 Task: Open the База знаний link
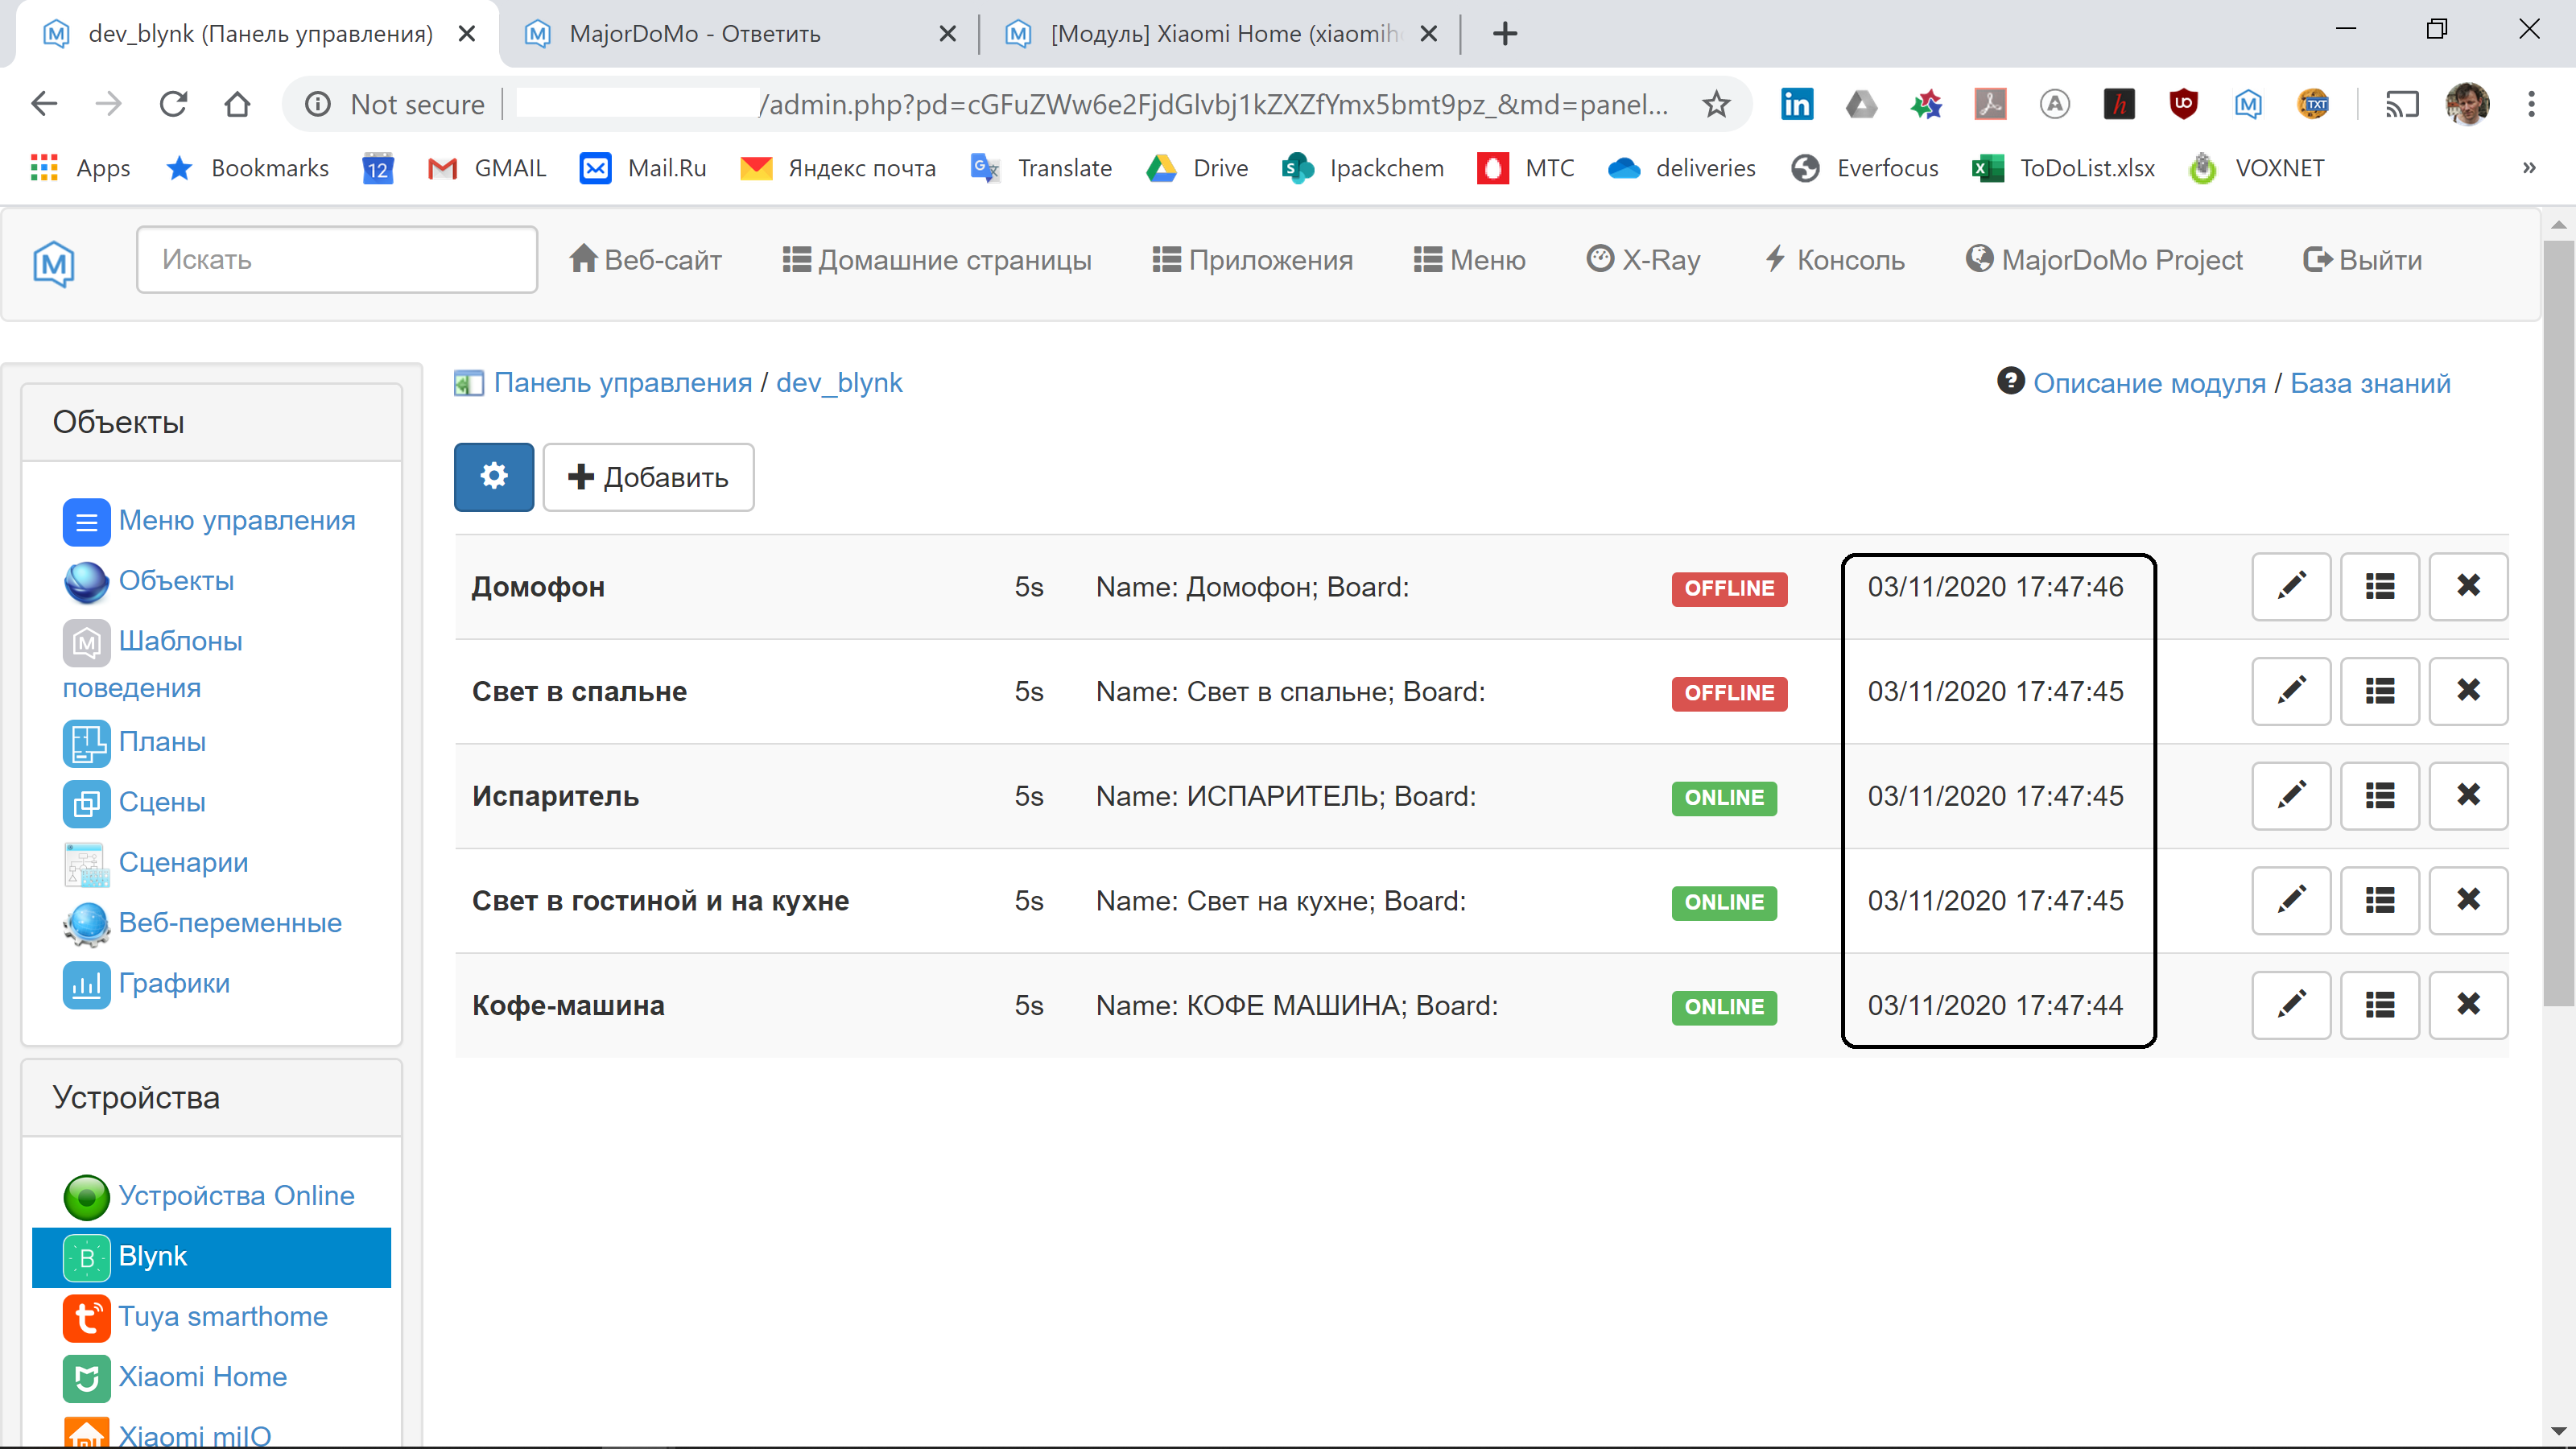pyautogui.click(x=2369, y=383)
